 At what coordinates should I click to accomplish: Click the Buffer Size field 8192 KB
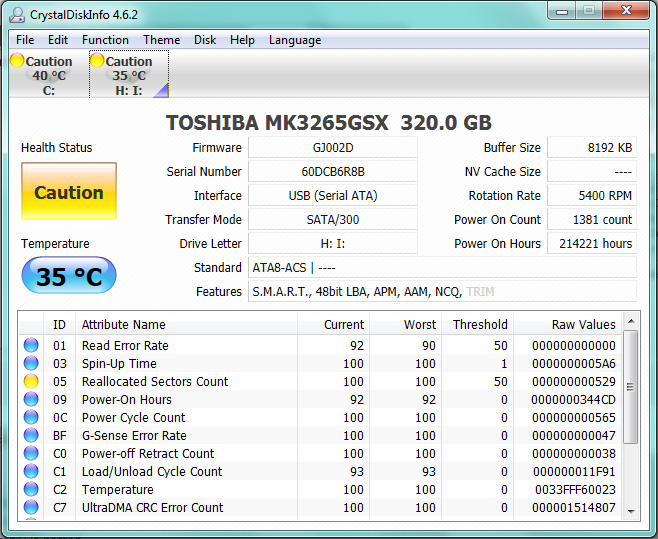pyautogui.click(x=592, y=148)
